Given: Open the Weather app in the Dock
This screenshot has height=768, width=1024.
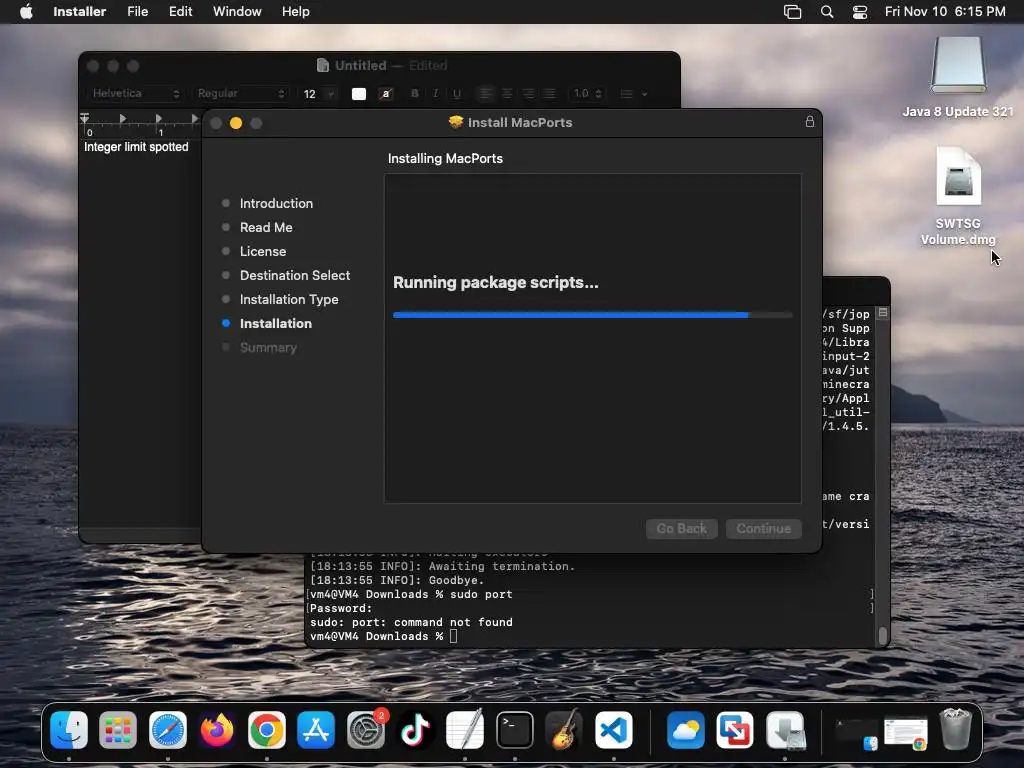Looking at the screenshot, I should tap(686, 730).
